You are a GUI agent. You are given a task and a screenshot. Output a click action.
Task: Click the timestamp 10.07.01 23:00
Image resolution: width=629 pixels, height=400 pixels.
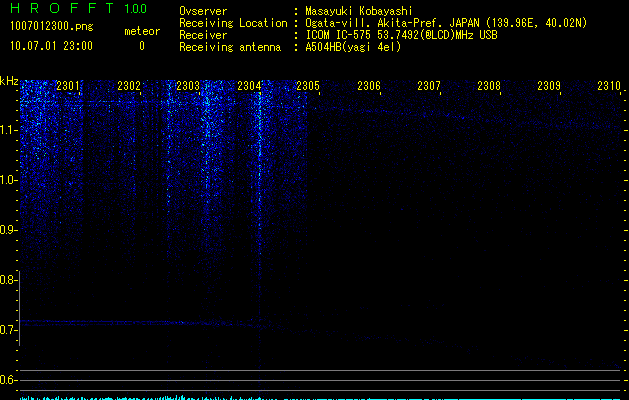51,46
